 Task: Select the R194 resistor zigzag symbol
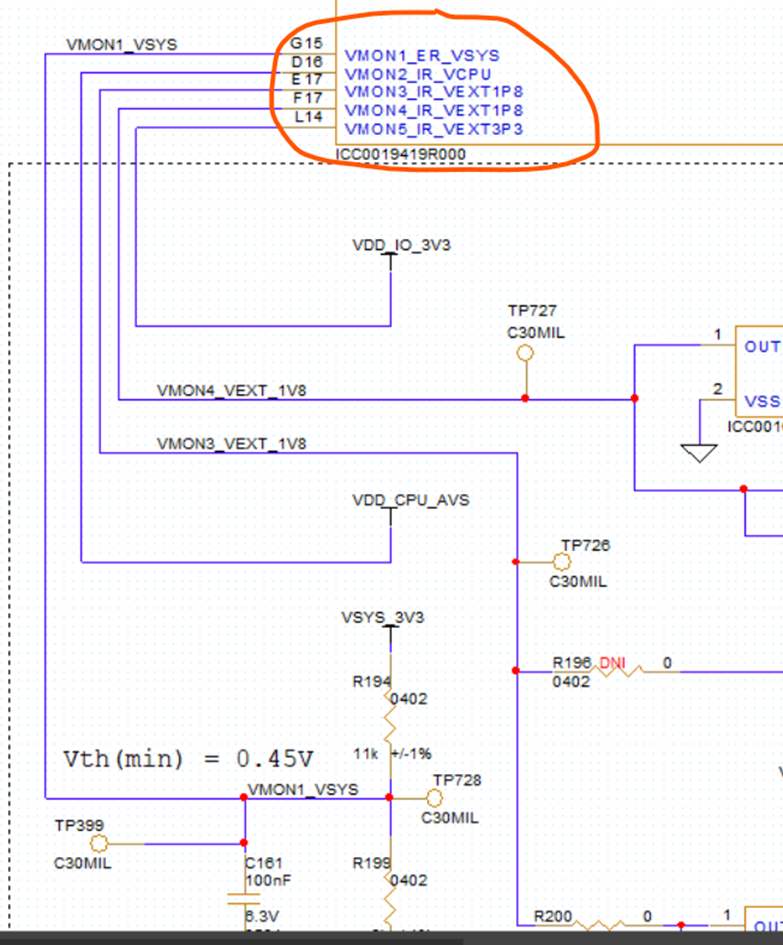390,714
